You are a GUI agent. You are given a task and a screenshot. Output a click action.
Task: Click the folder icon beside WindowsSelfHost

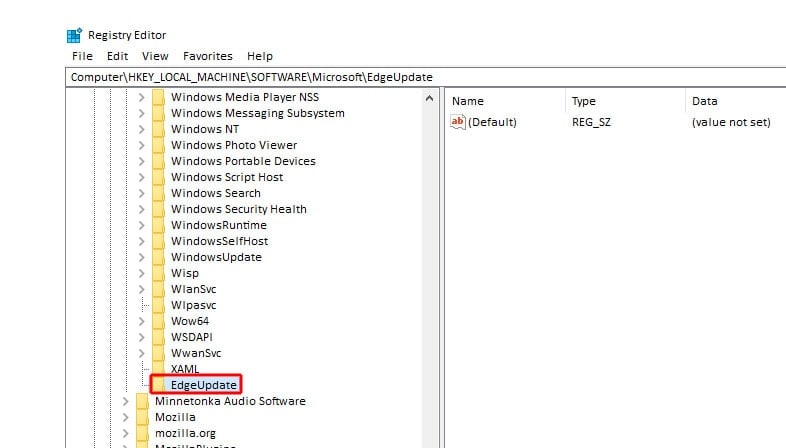pos(158,242)
